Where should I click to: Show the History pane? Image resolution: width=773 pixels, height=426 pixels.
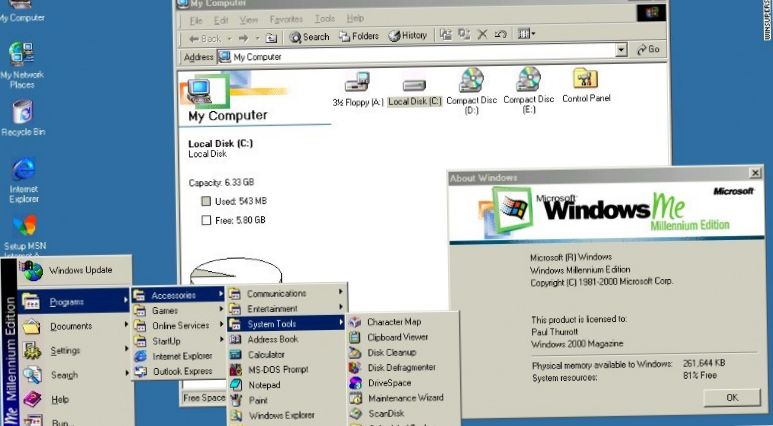(x=407, y=36)
